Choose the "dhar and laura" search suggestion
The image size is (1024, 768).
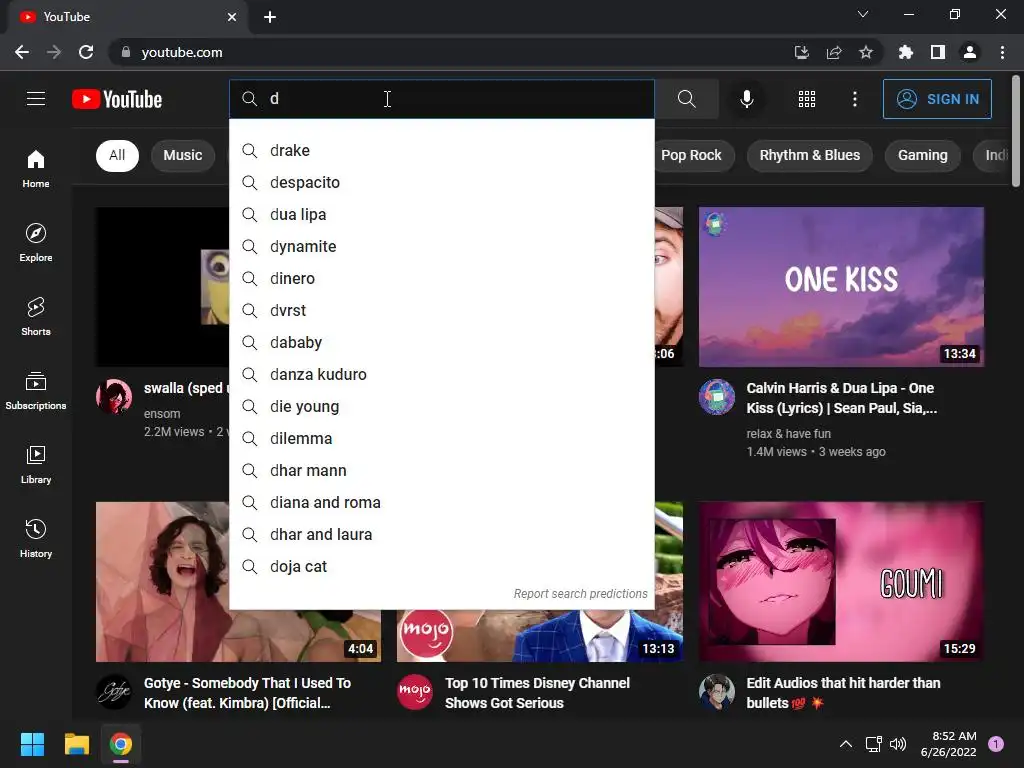click(442, 534)
